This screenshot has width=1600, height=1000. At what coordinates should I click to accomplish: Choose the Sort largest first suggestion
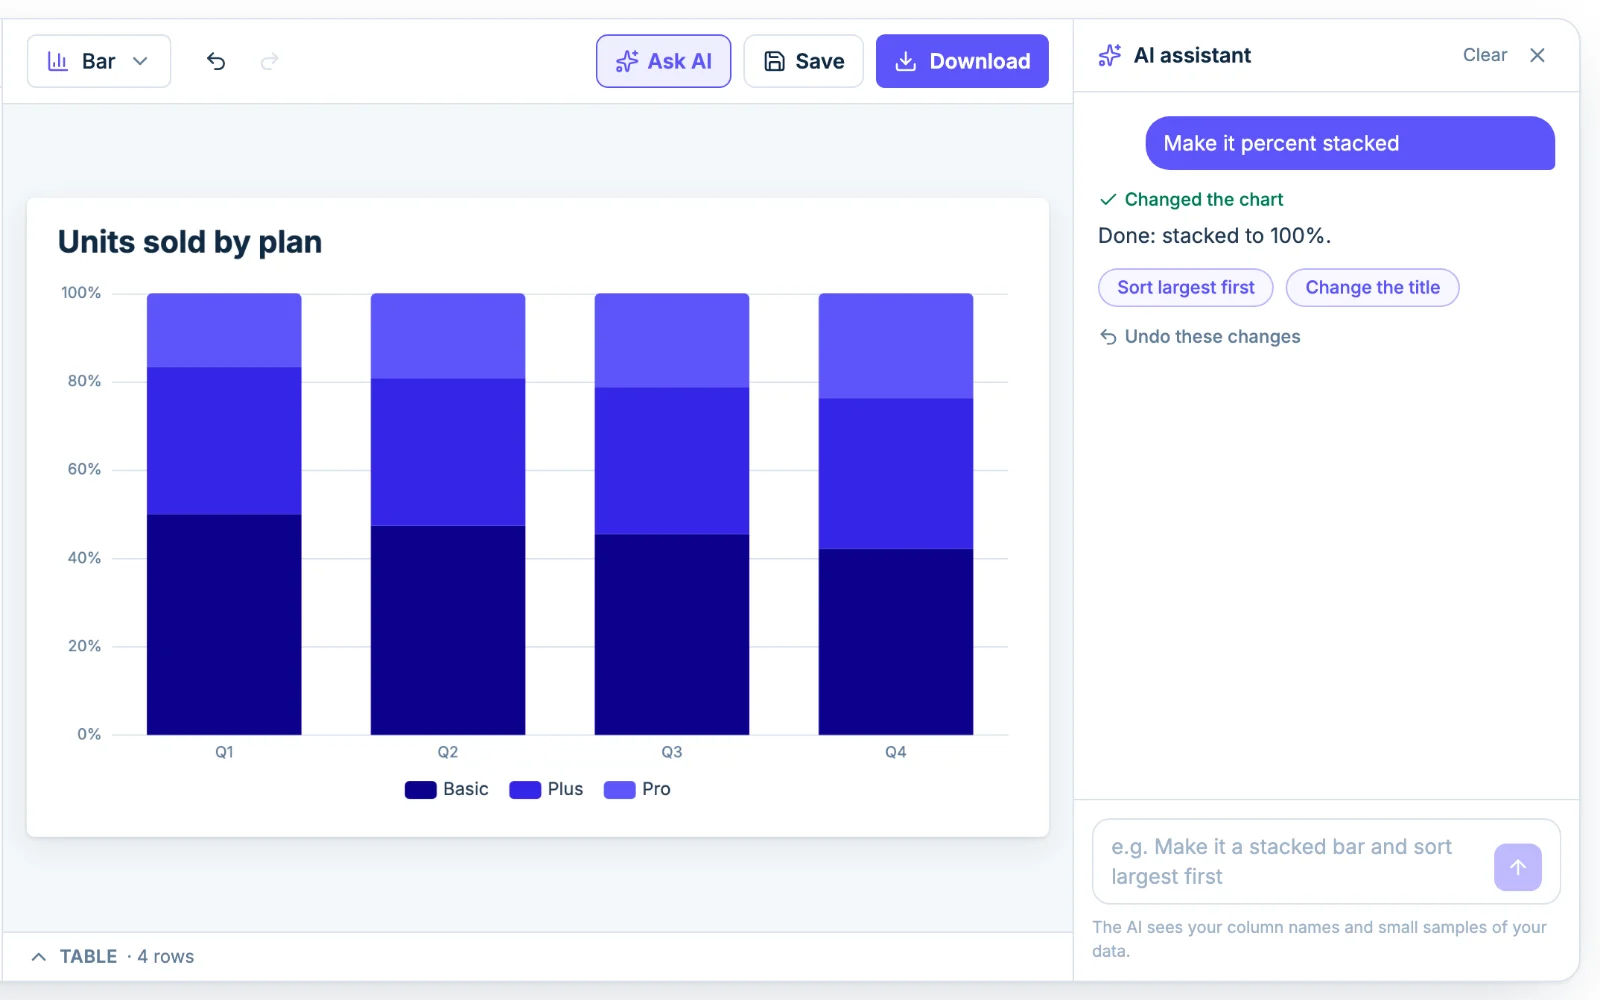pos(1186,288)
